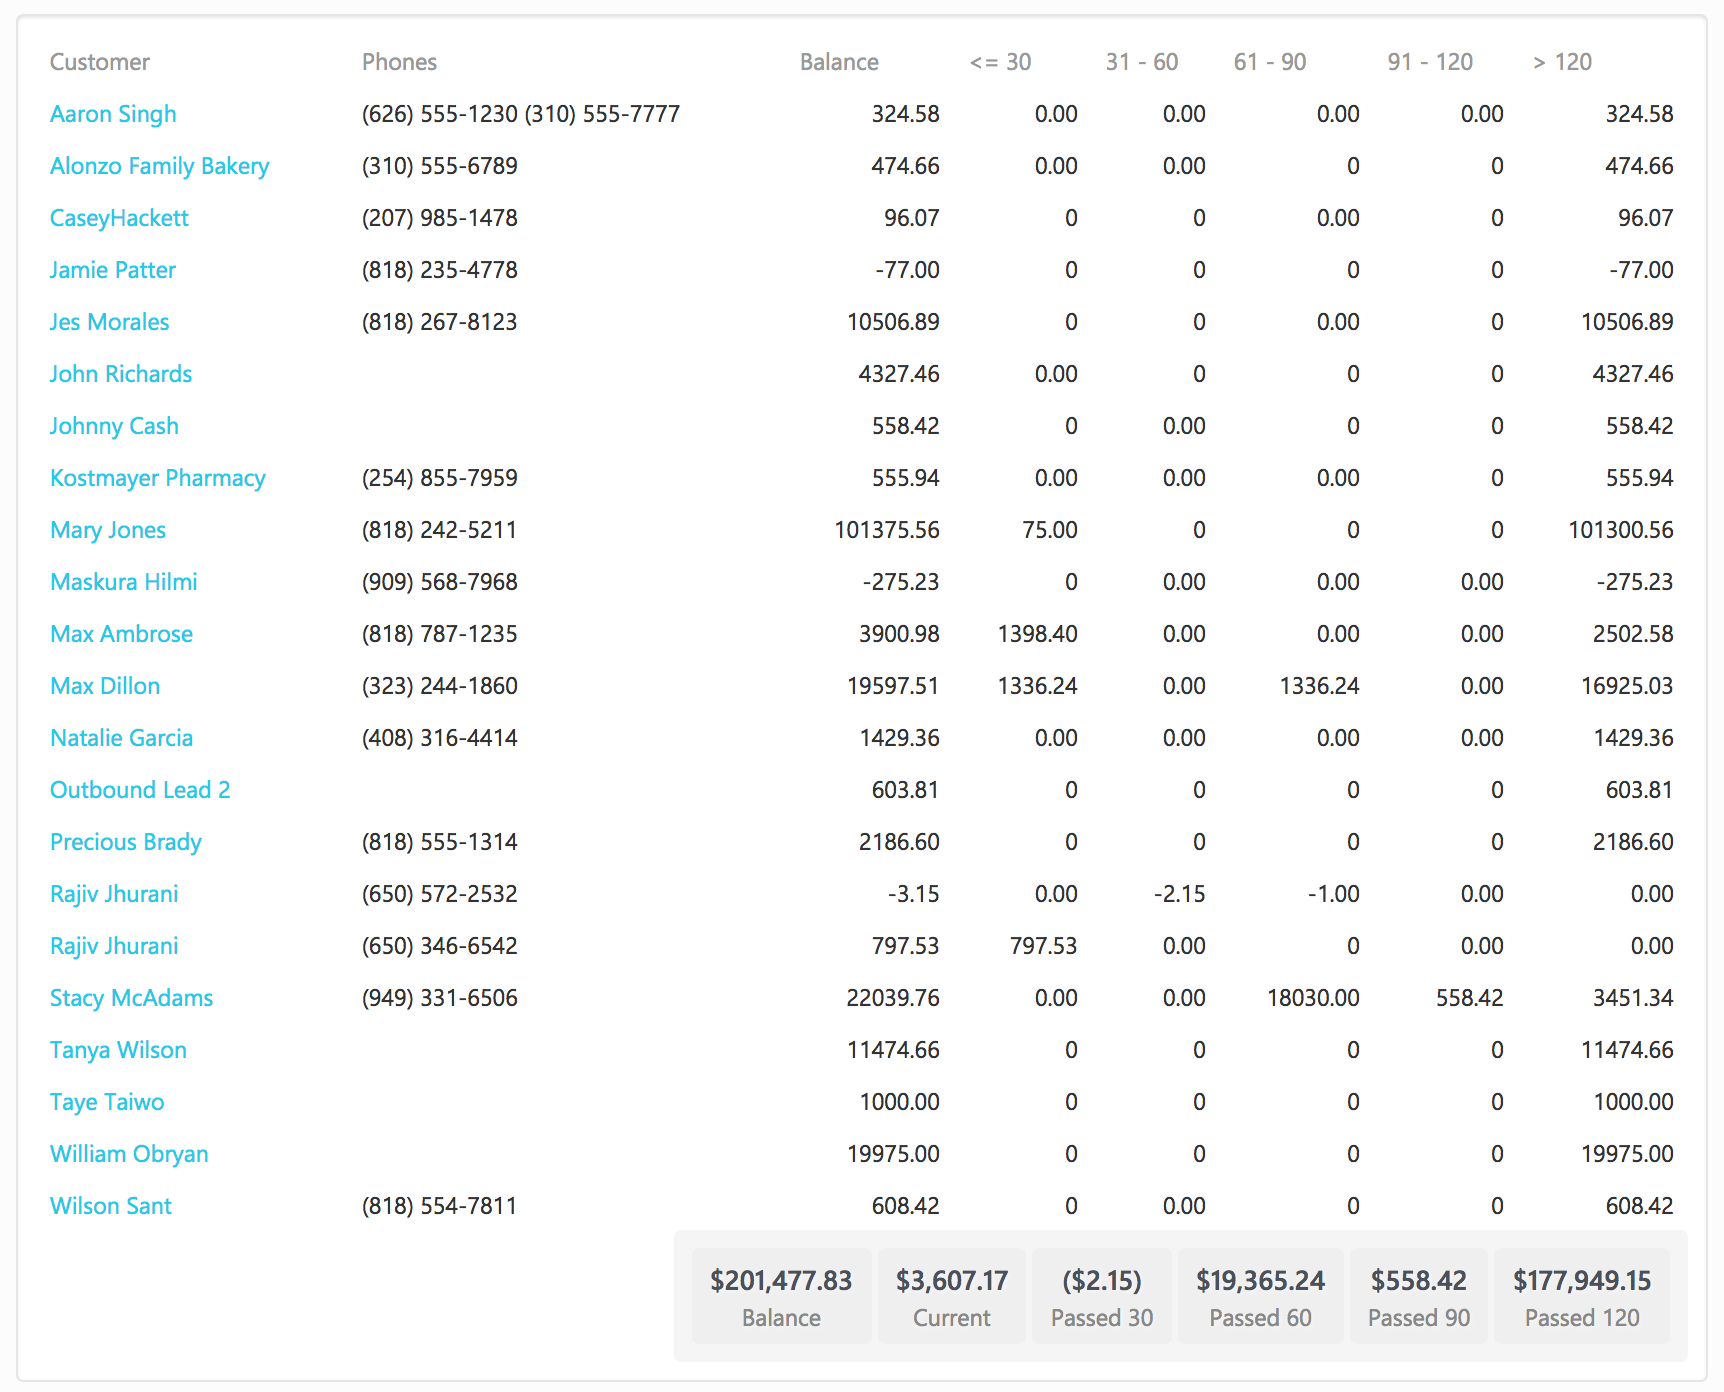Open the Aaron Singh customer record
The image size is (1724, 1392).
tap(113, 113)
